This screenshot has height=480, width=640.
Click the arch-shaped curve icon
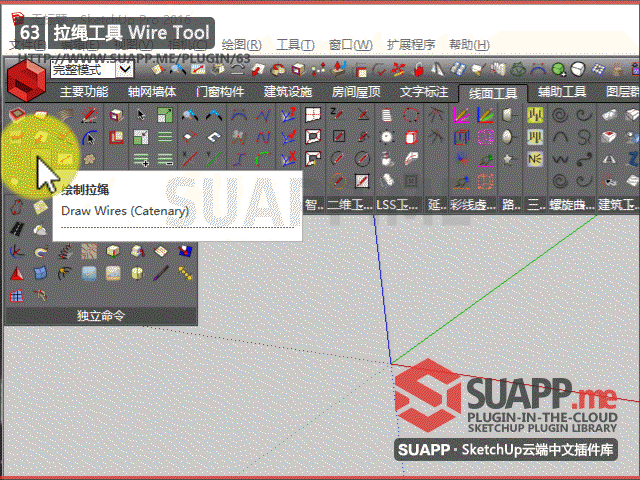point(560,137)
